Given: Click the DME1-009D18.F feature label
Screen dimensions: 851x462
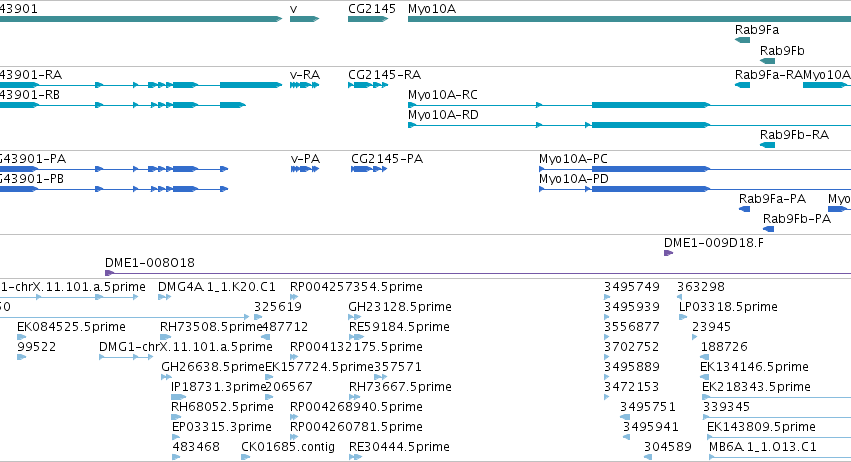Looking at the screenshot, I should [x=714, y=243].
